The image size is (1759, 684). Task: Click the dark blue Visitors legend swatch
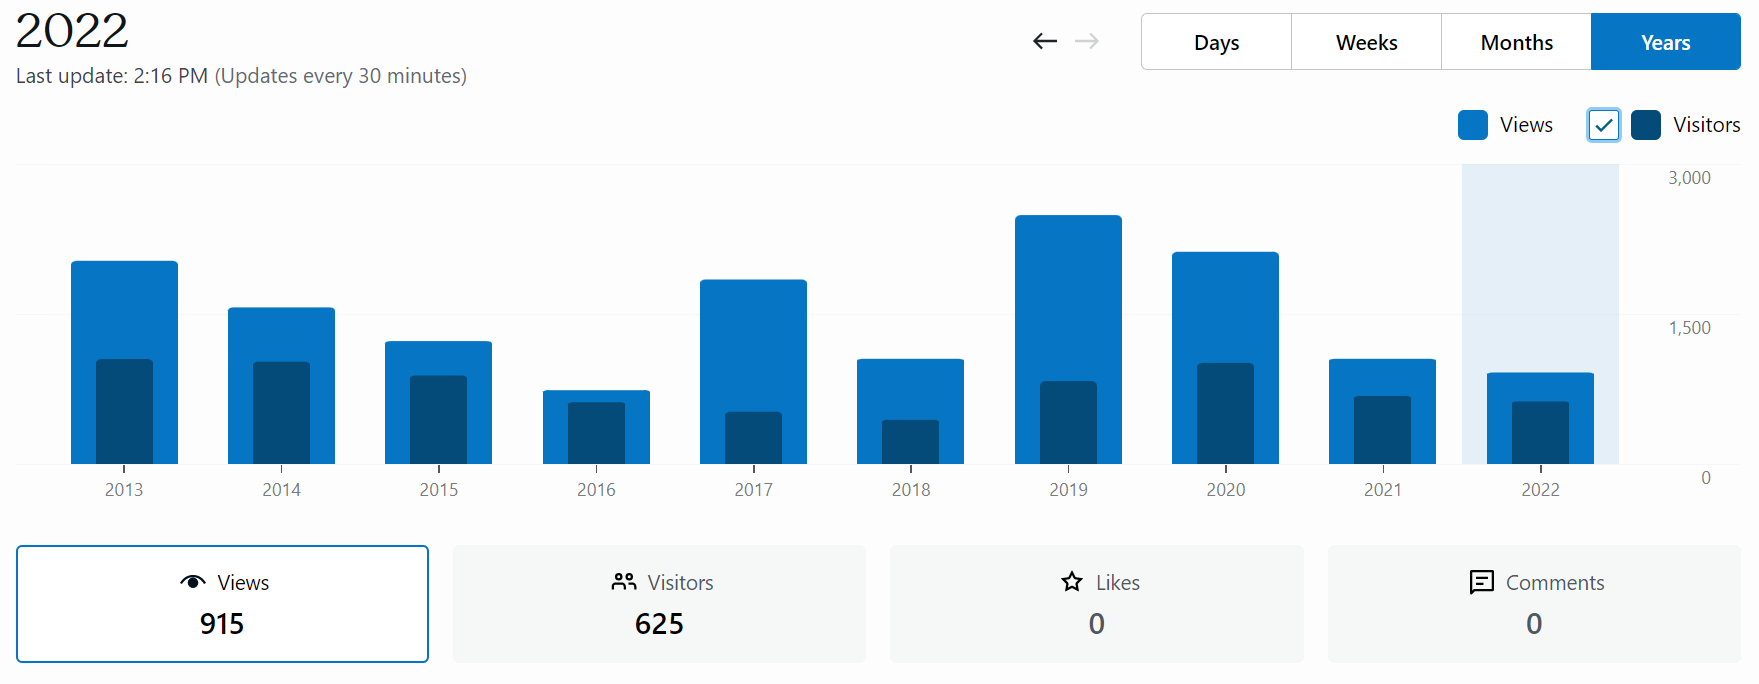coord(1645,125)
